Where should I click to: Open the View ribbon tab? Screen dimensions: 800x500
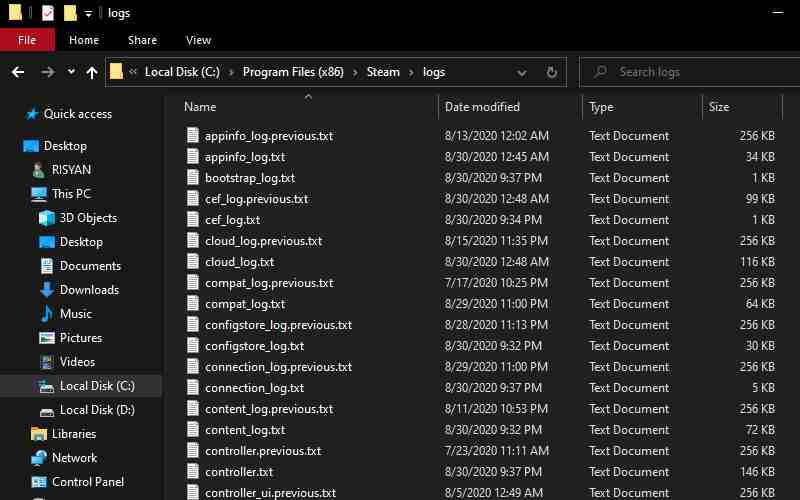click(198, 40)
